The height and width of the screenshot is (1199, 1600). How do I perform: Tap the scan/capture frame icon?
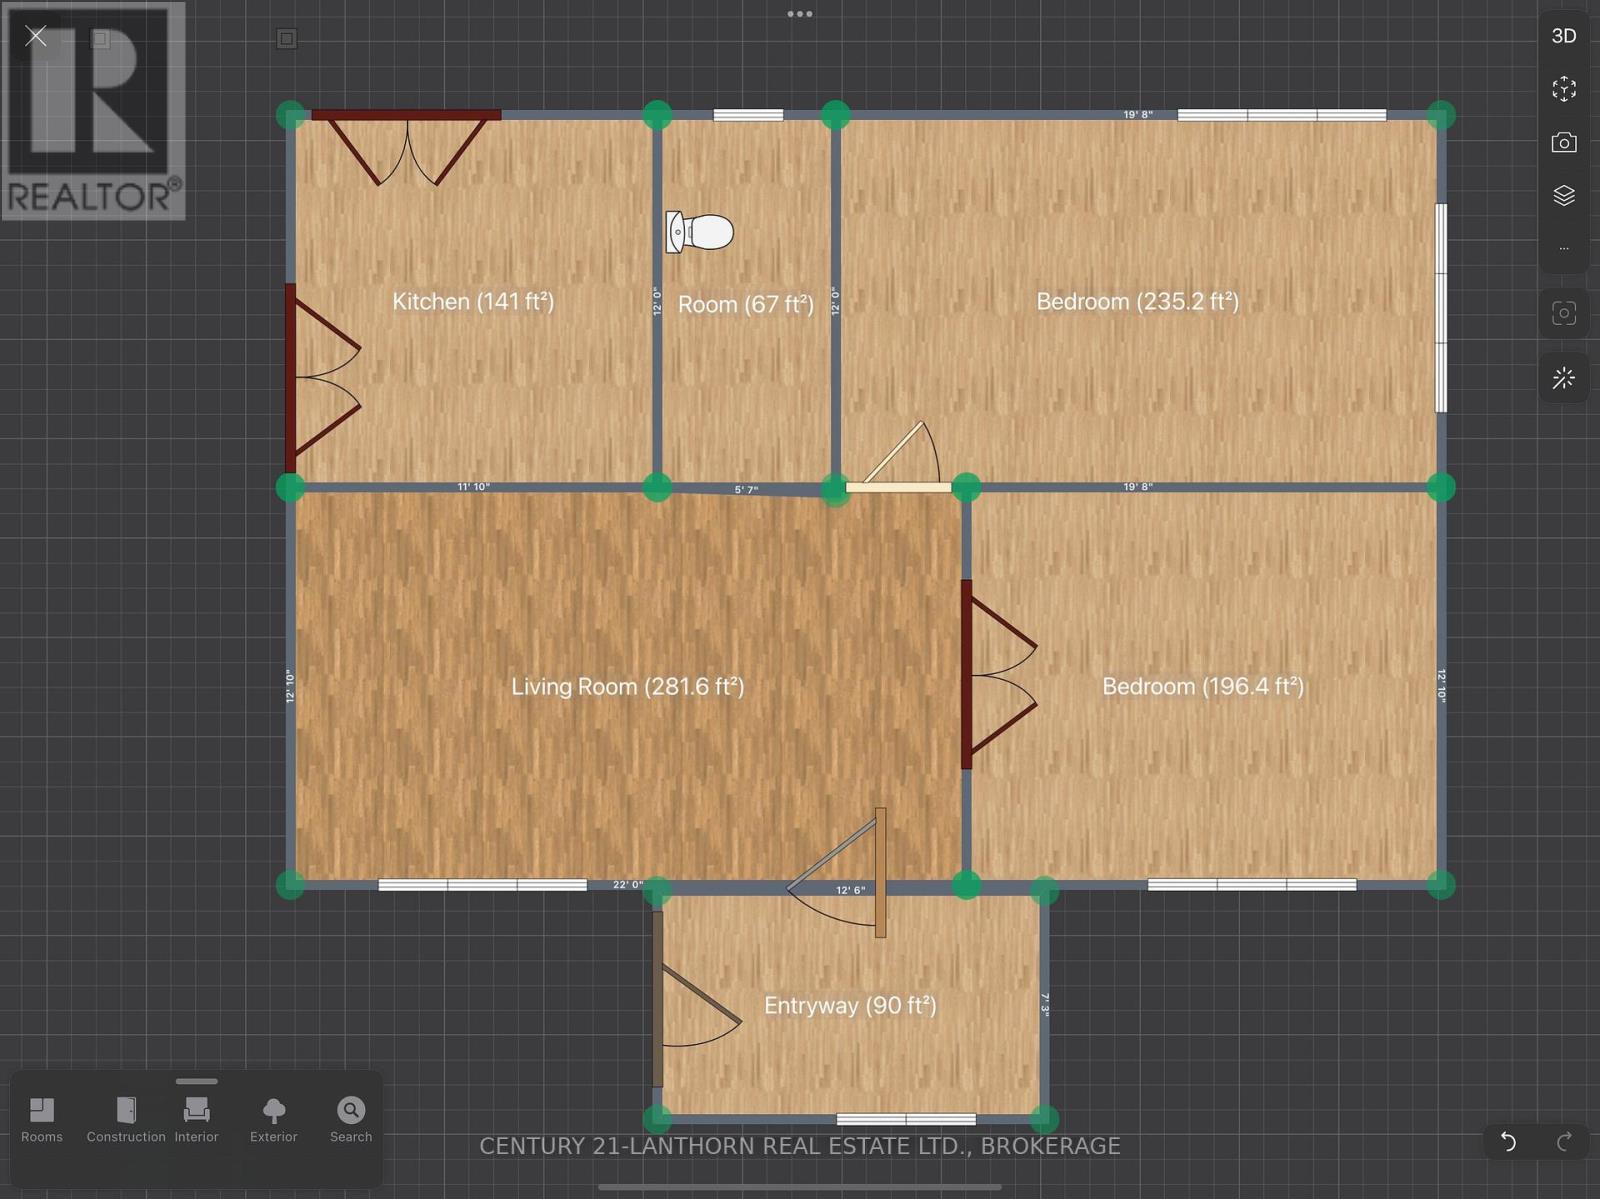coord(1563,313)
